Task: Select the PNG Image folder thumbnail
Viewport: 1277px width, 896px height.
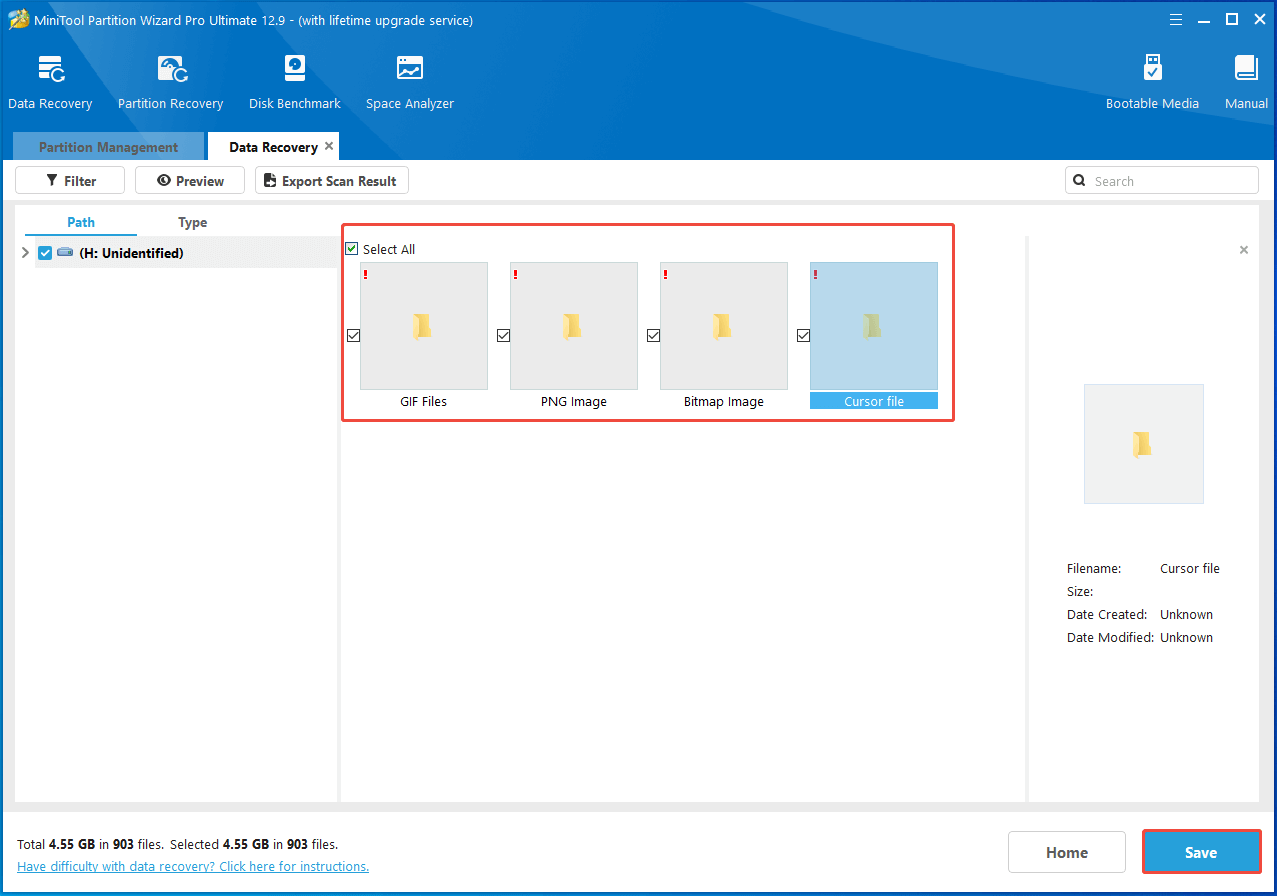Action: coord(574,326)
